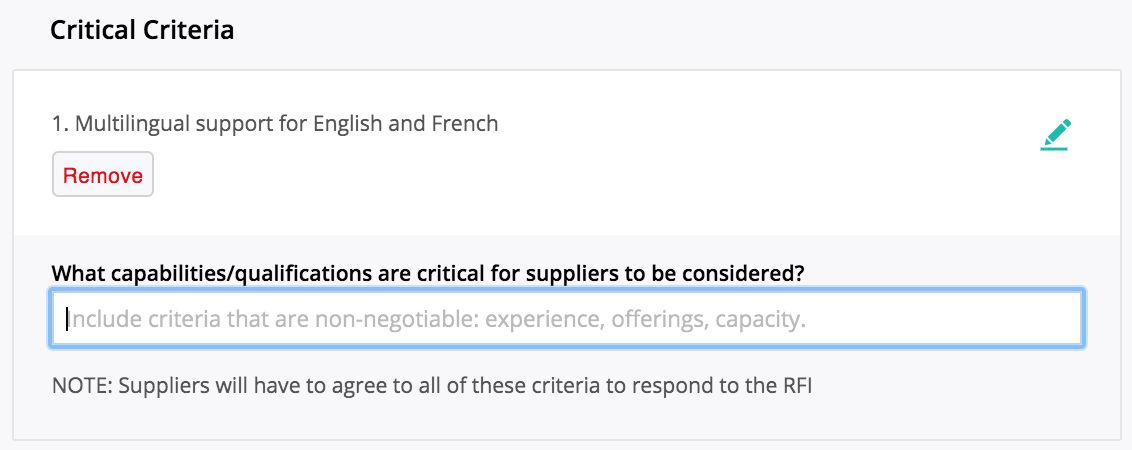Click 'capacity.' at the placeholder's end
The height and width of the screenshot is (450, 1132).
click(x=760, y=319)
